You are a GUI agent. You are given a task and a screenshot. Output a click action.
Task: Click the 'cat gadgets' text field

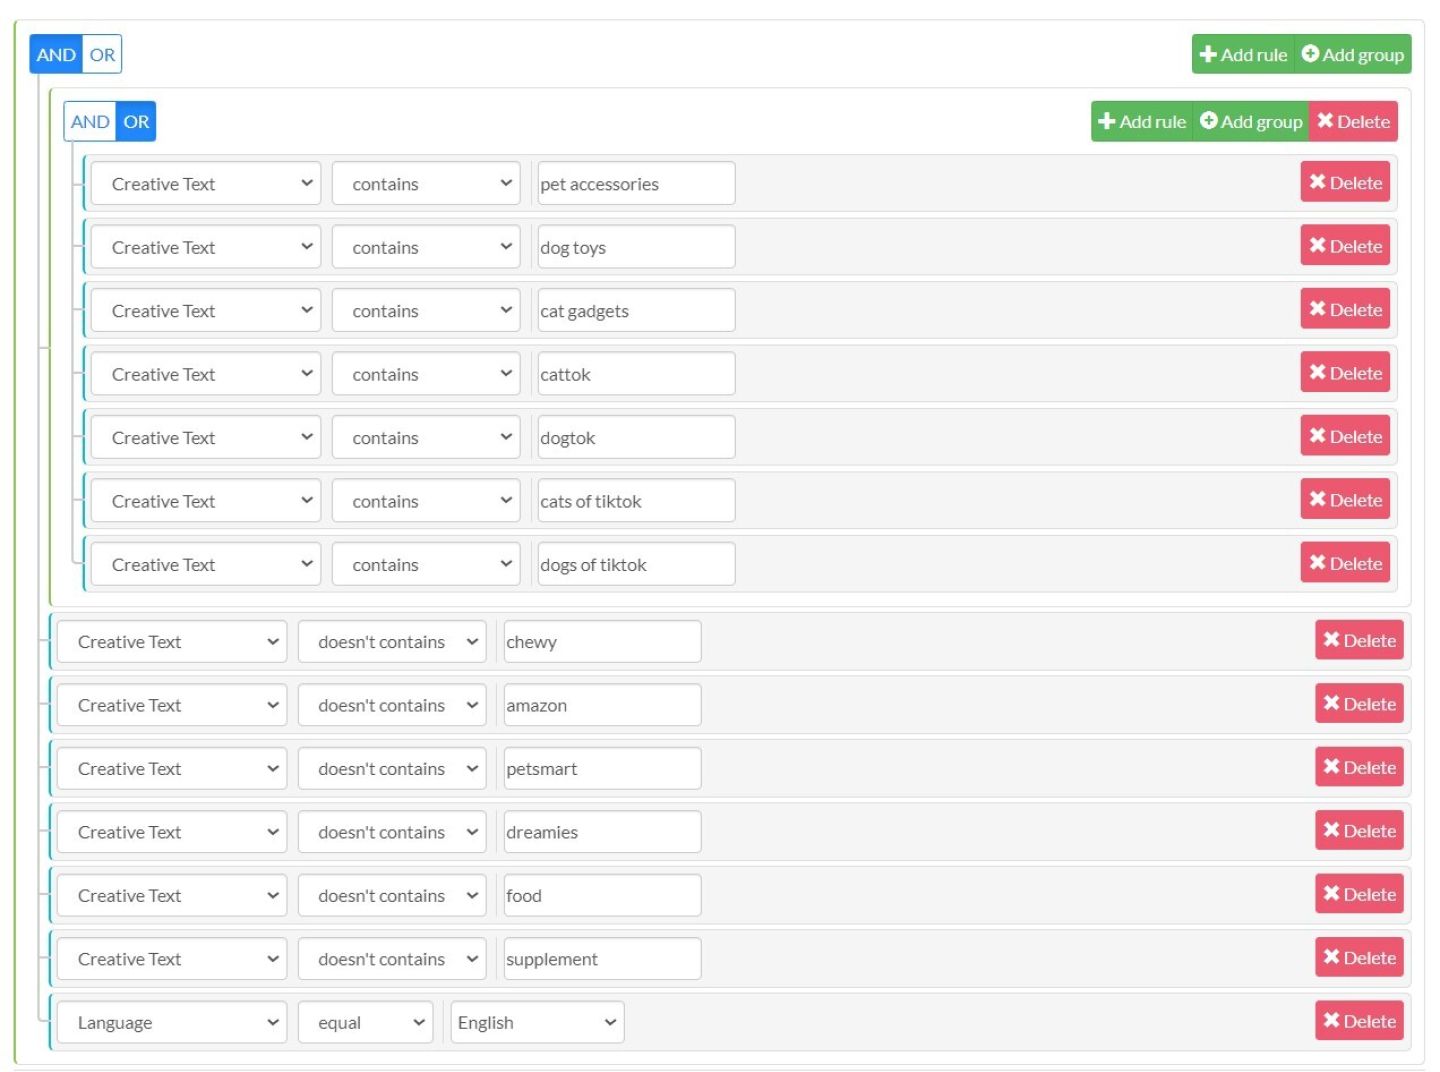click(x=636, y=311)
